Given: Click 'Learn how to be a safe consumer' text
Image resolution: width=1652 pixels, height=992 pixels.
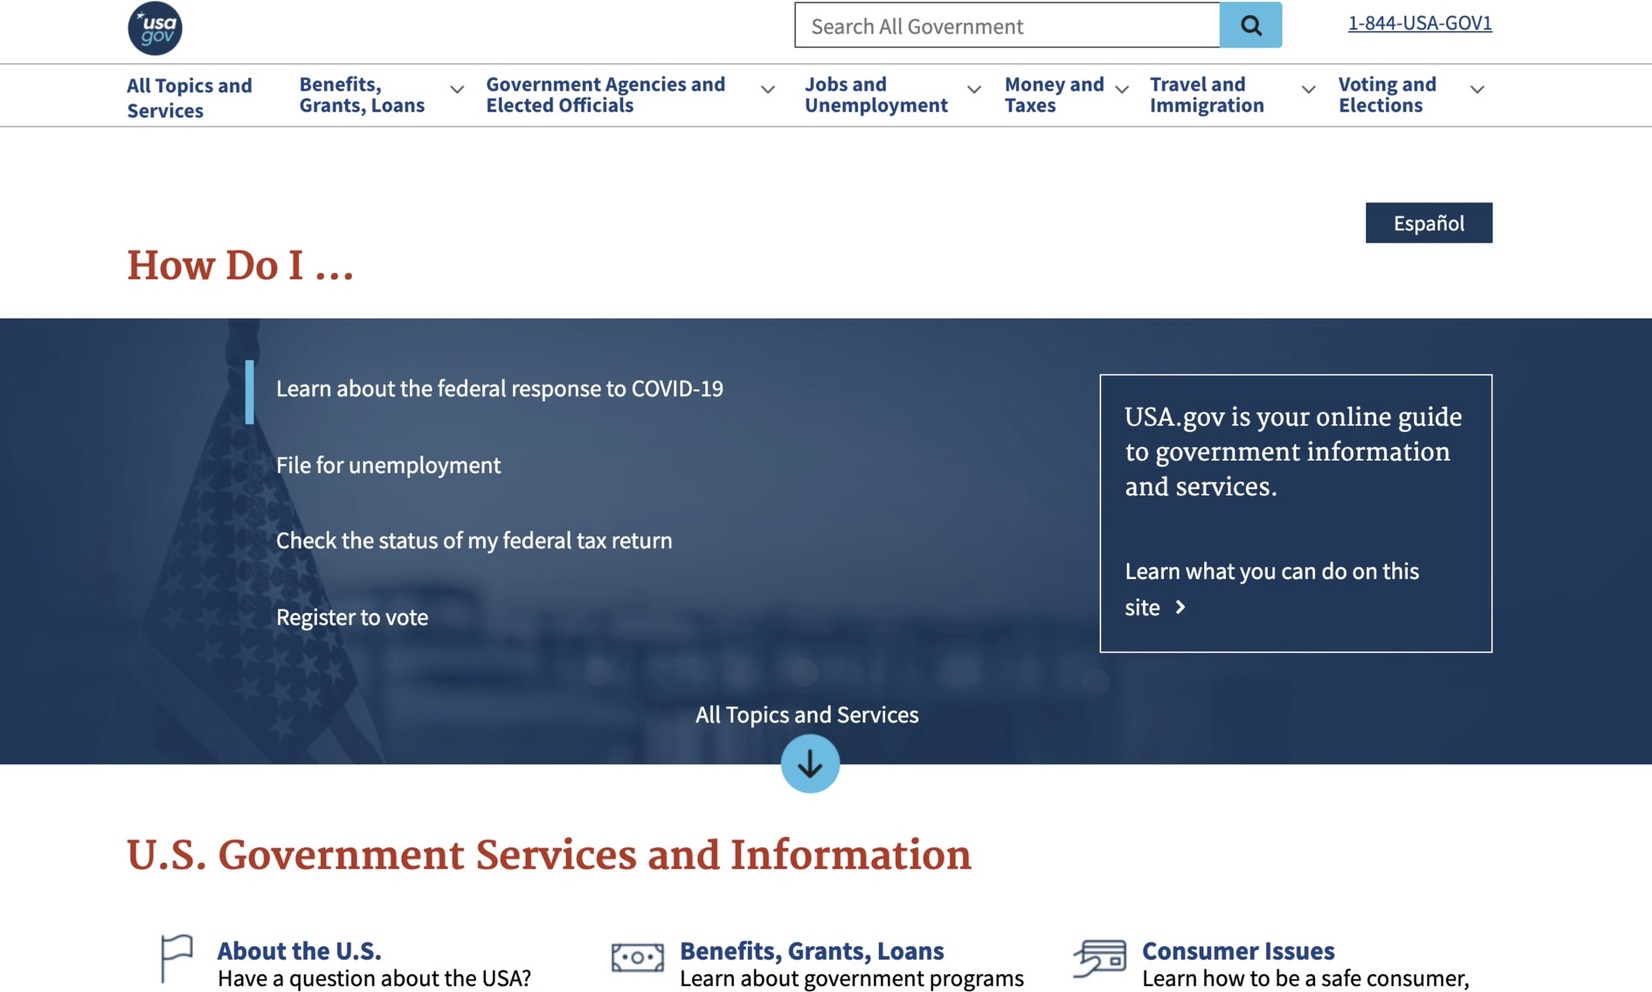Looking at the screenshot, I should [x=1305, y=978].
